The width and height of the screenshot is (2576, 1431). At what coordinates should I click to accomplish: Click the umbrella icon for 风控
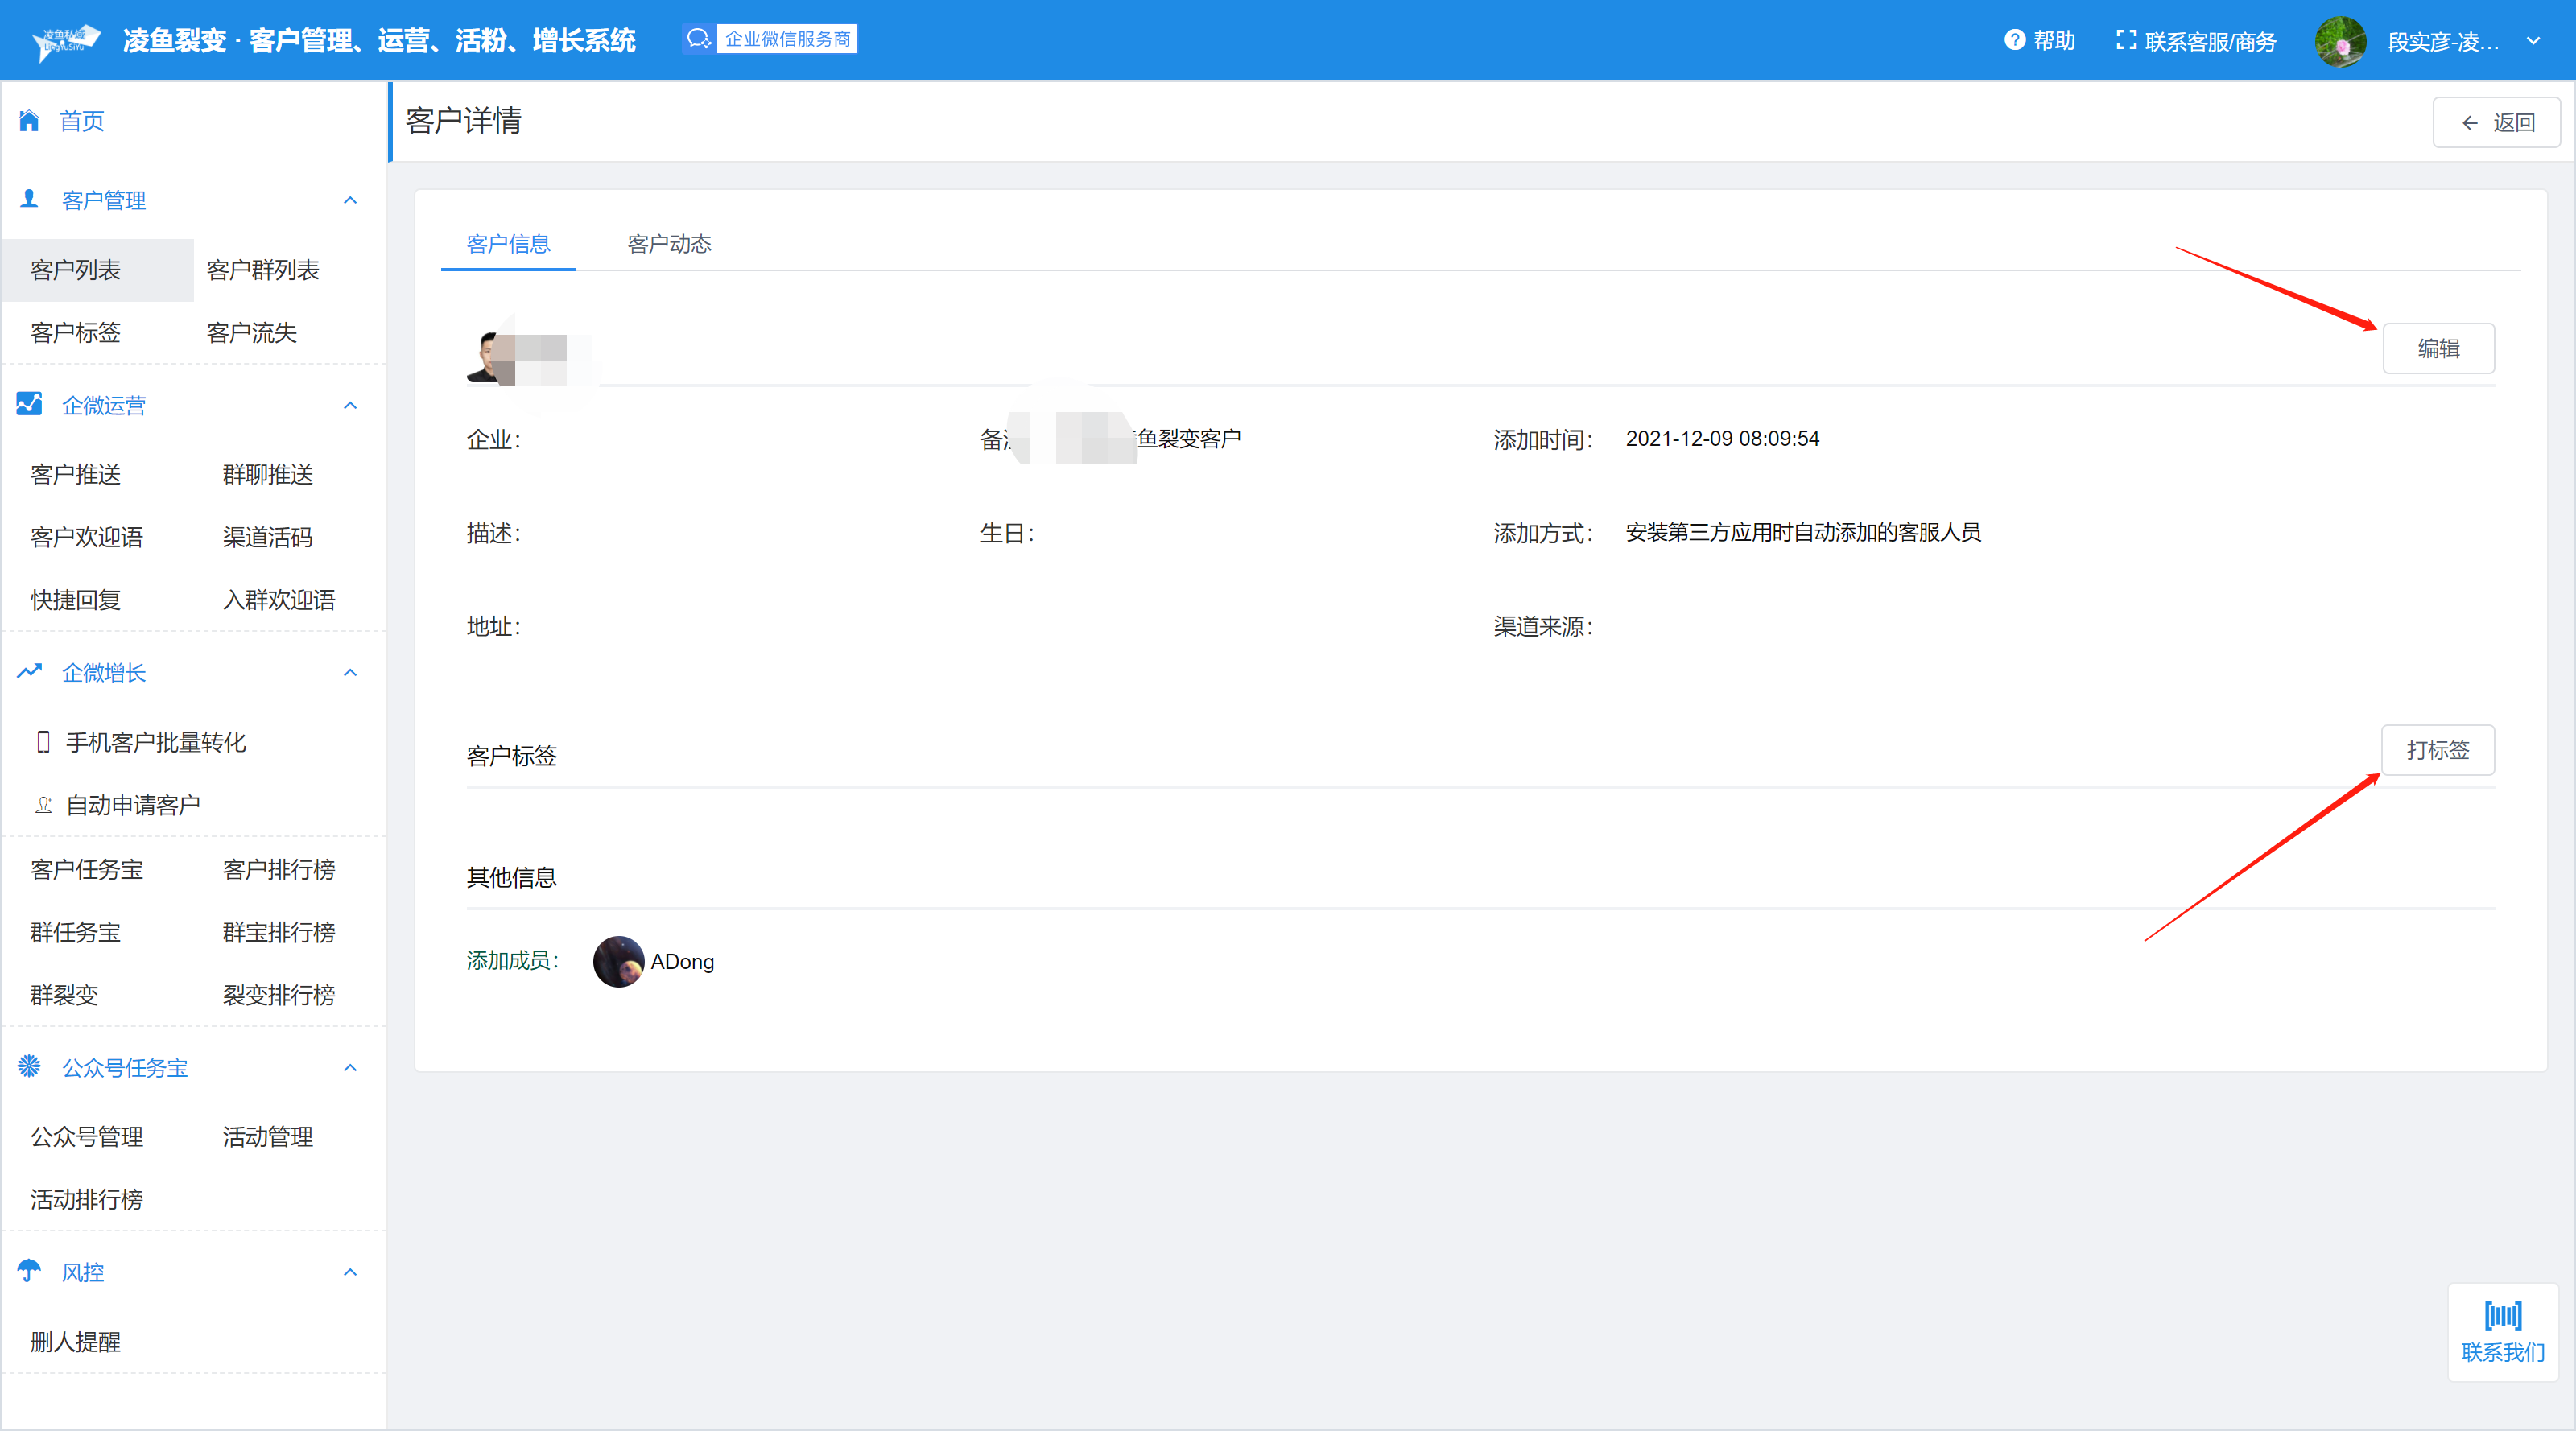[x=29, y=1271]
